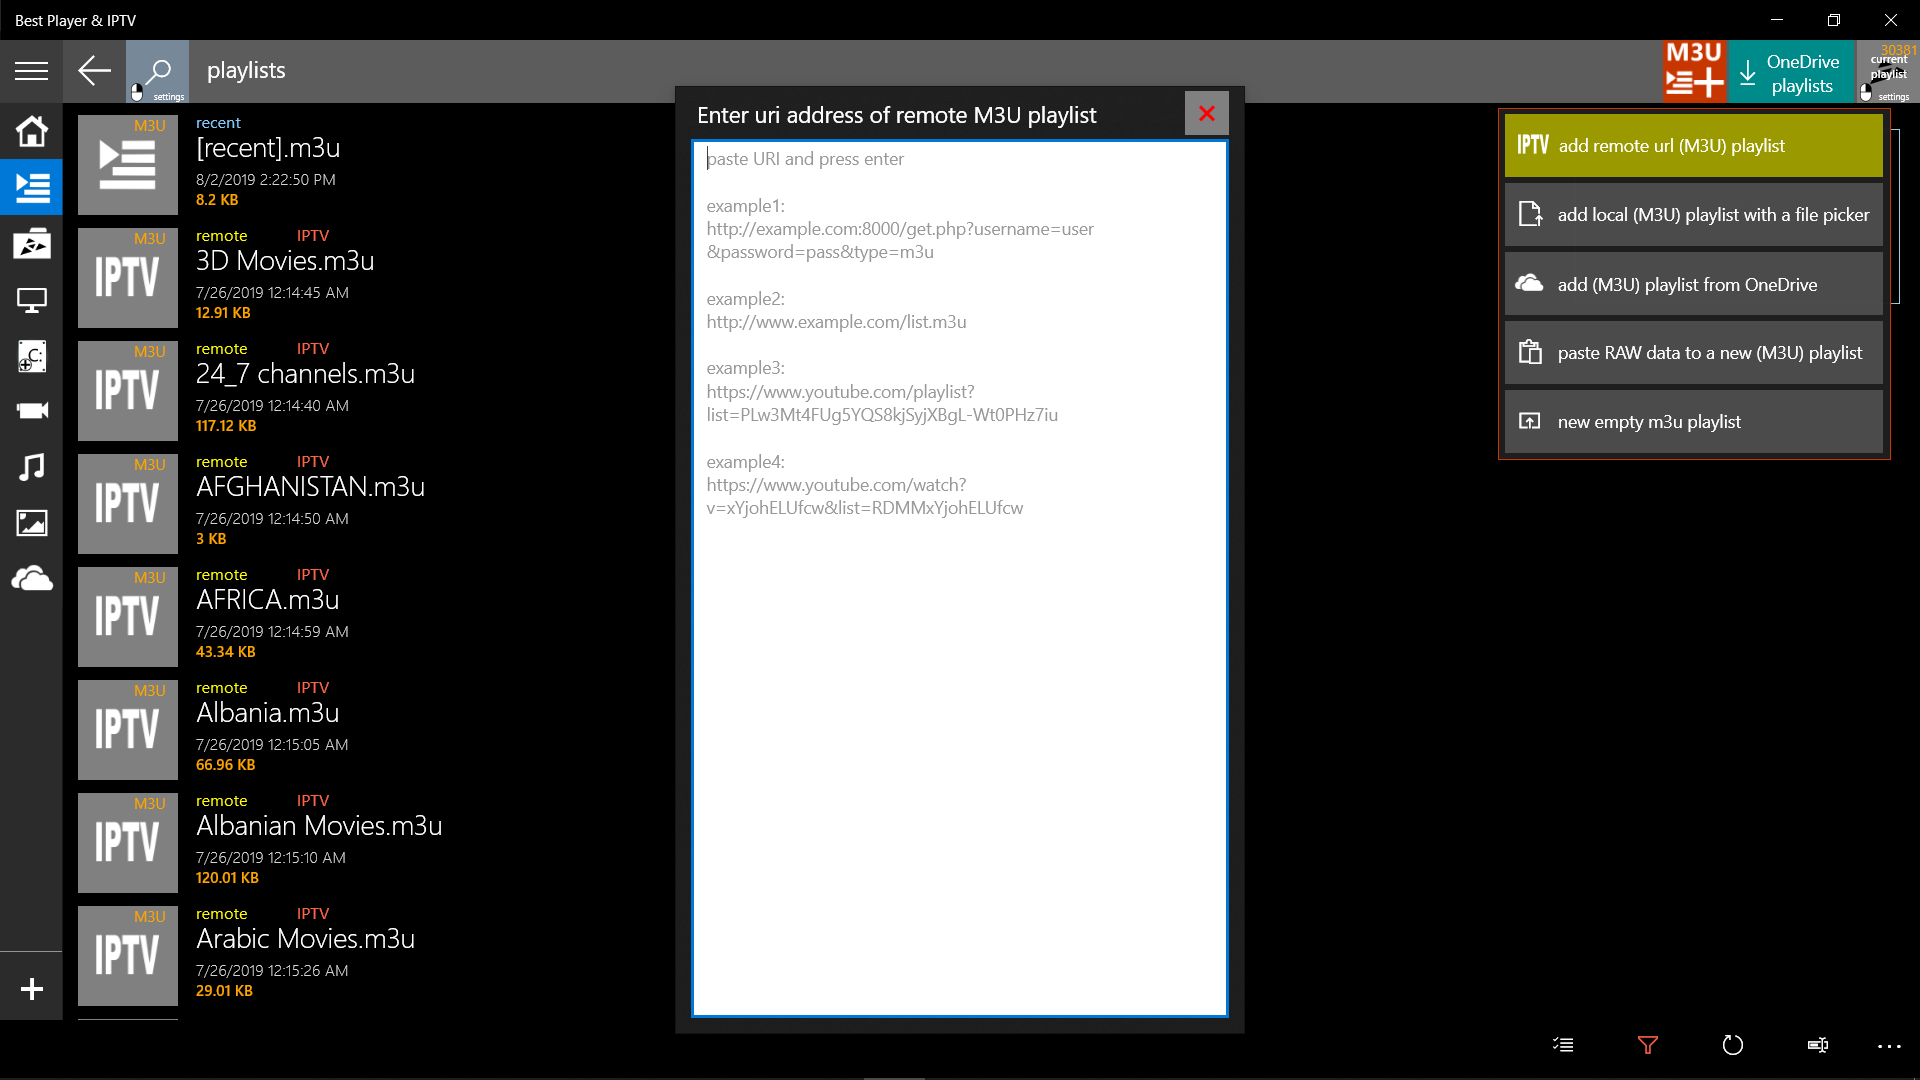
Task: Open search in the playlists header
Action: [x=157, y=71]
